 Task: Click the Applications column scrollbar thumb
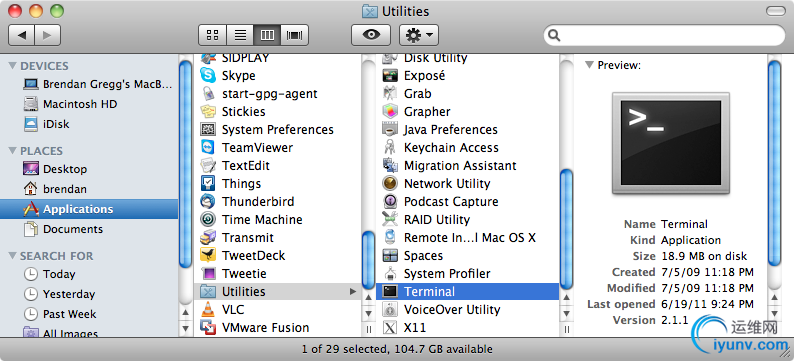[x=369, y=259]
